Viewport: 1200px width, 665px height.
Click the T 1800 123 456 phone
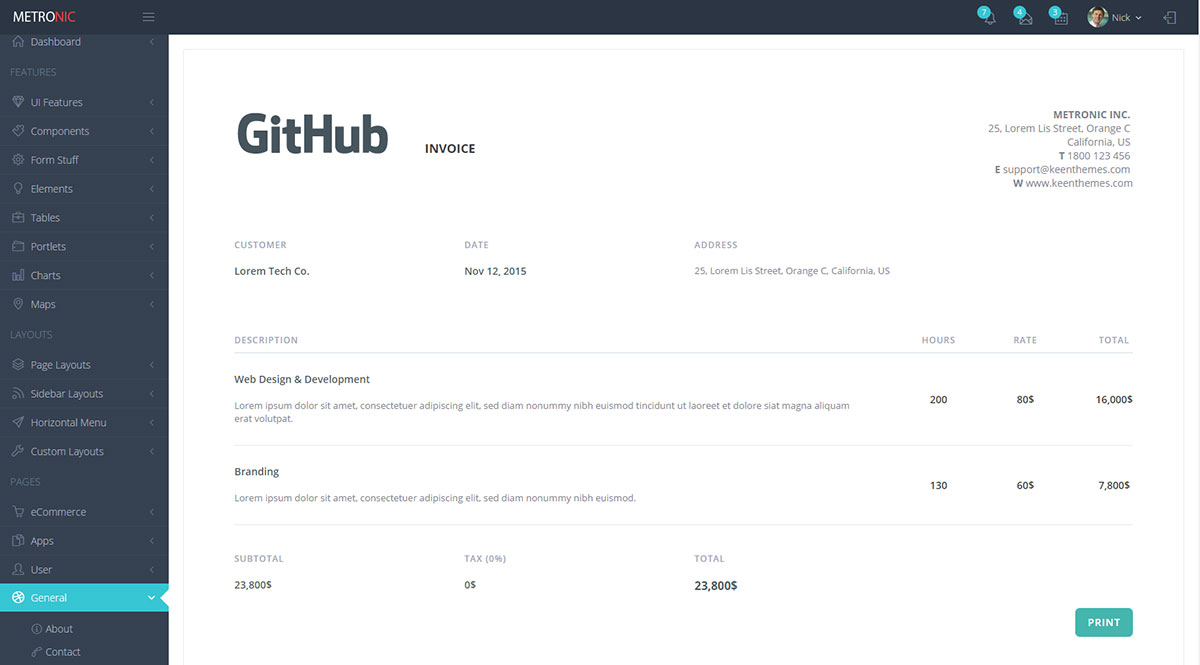[1094, 156]
